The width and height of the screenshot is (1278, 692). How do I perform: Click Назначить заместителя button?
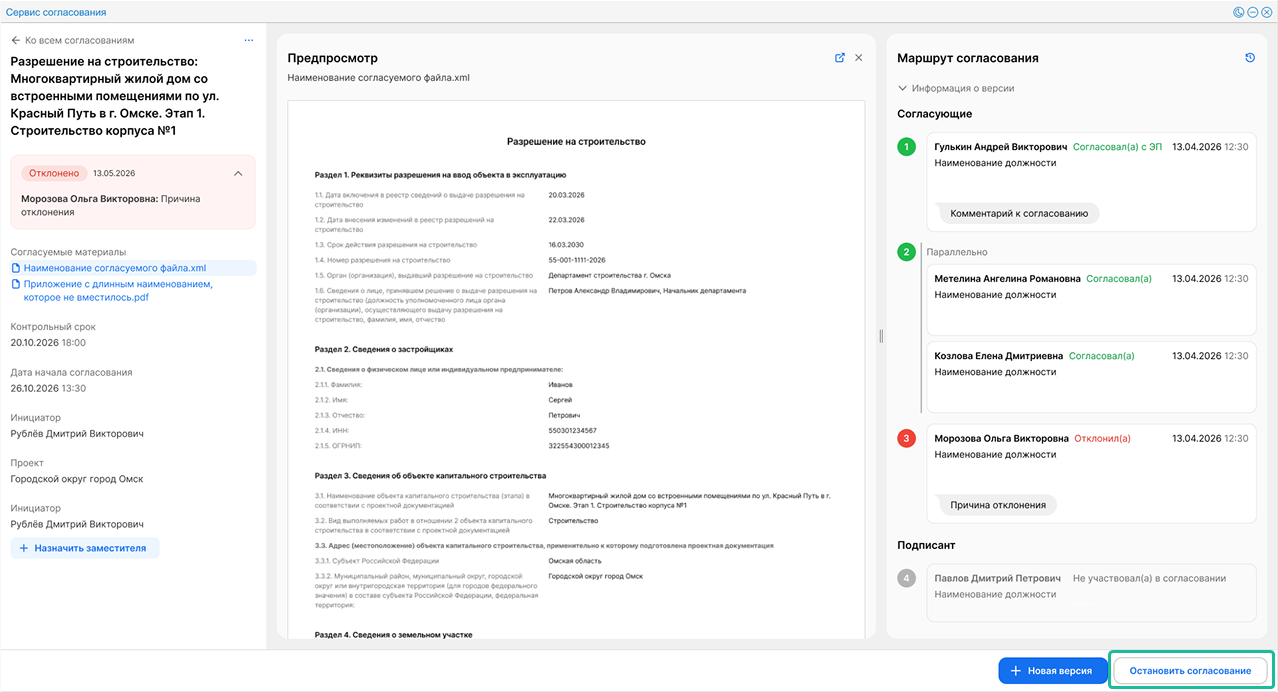click(85, 548)
